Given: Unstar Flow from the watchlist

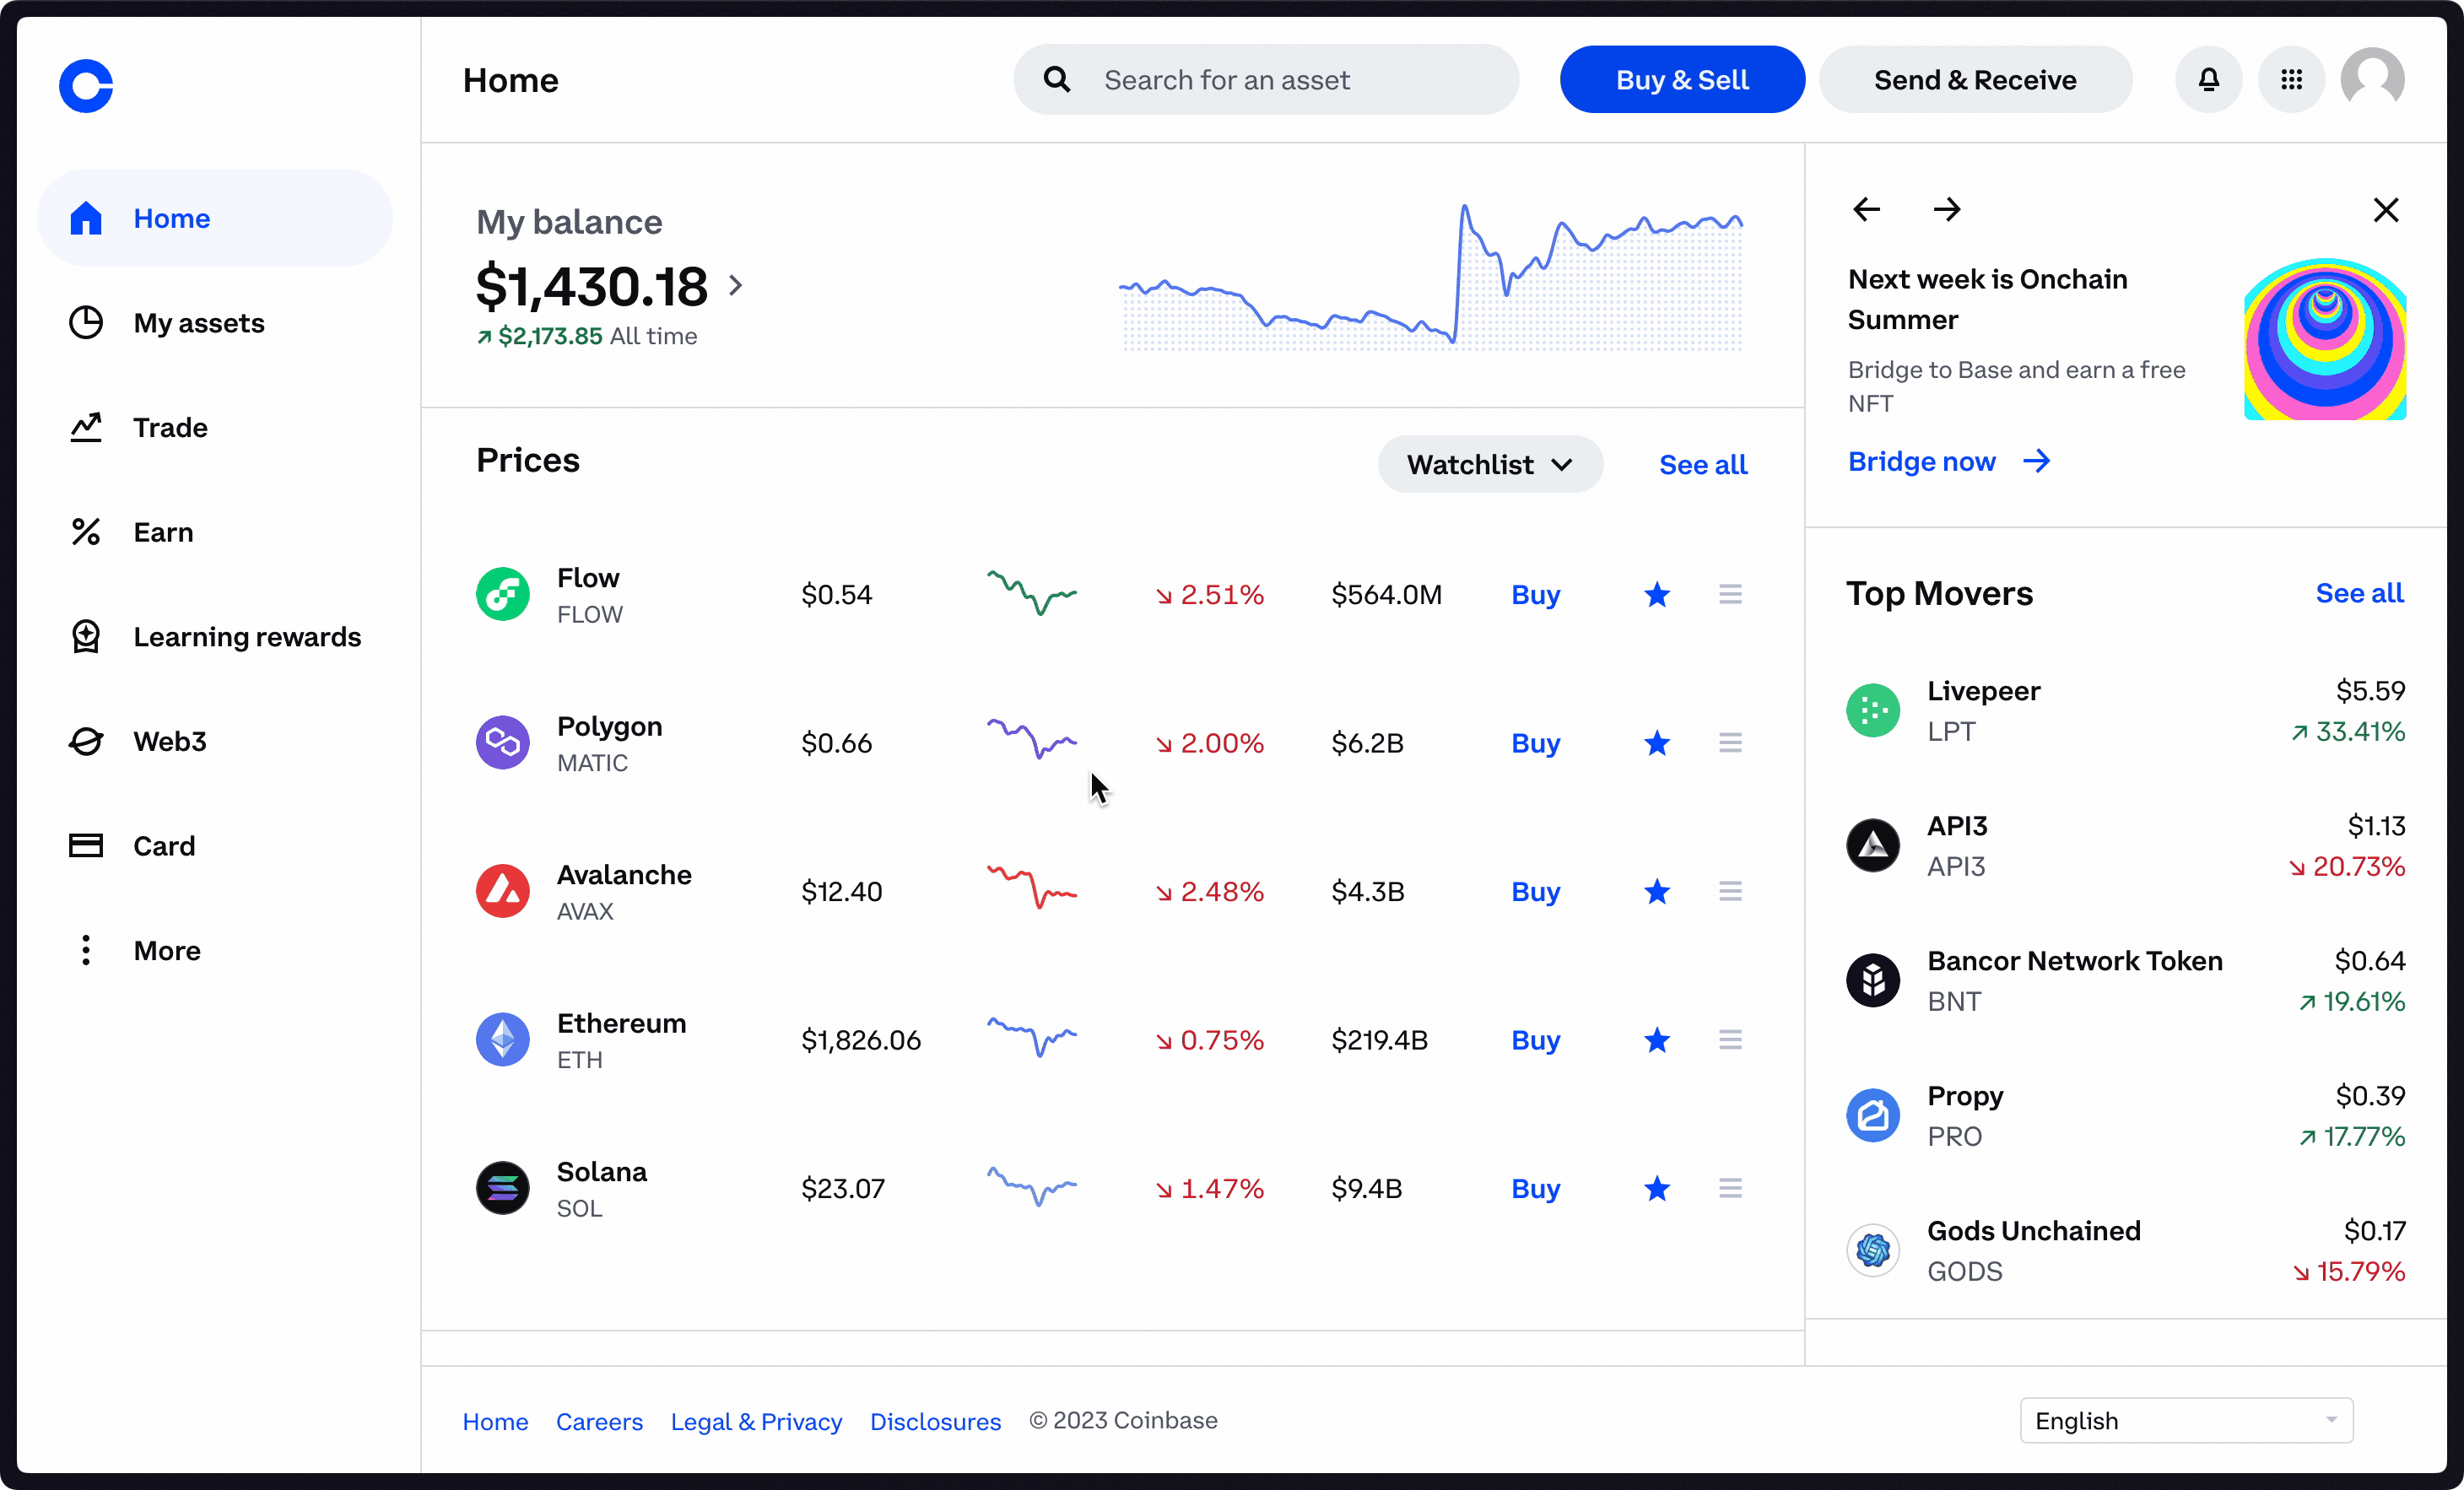Looking at the screenshot, I should [1656, 595].
